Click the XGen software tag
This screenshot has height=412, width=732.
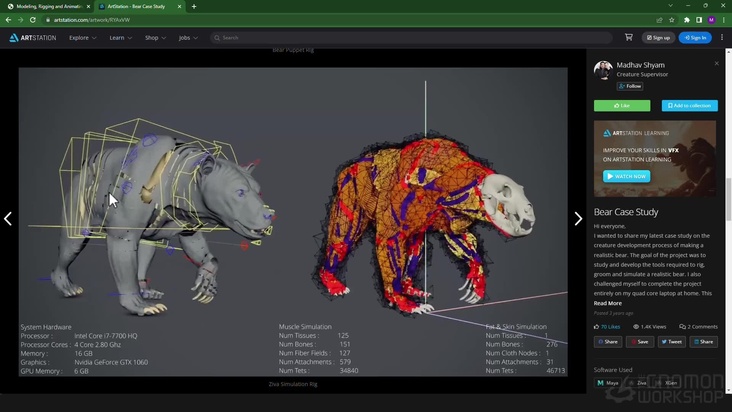(x=667, y=383)
